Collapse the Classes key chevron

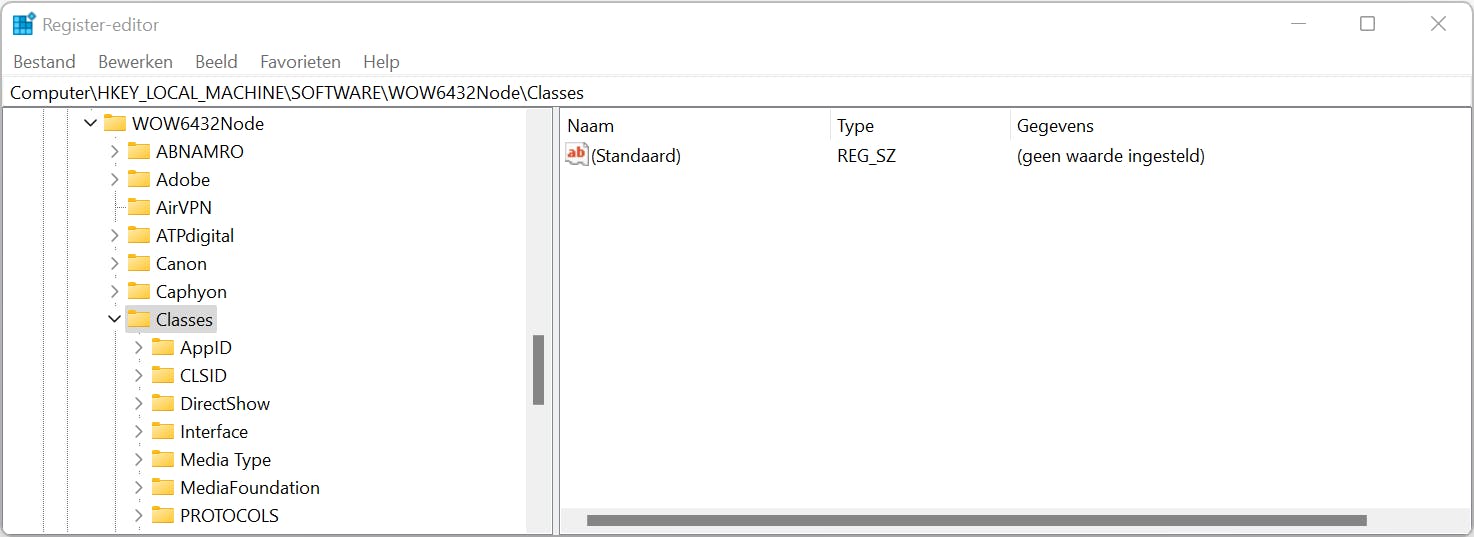pyautogui.click(x=115, y=320)
